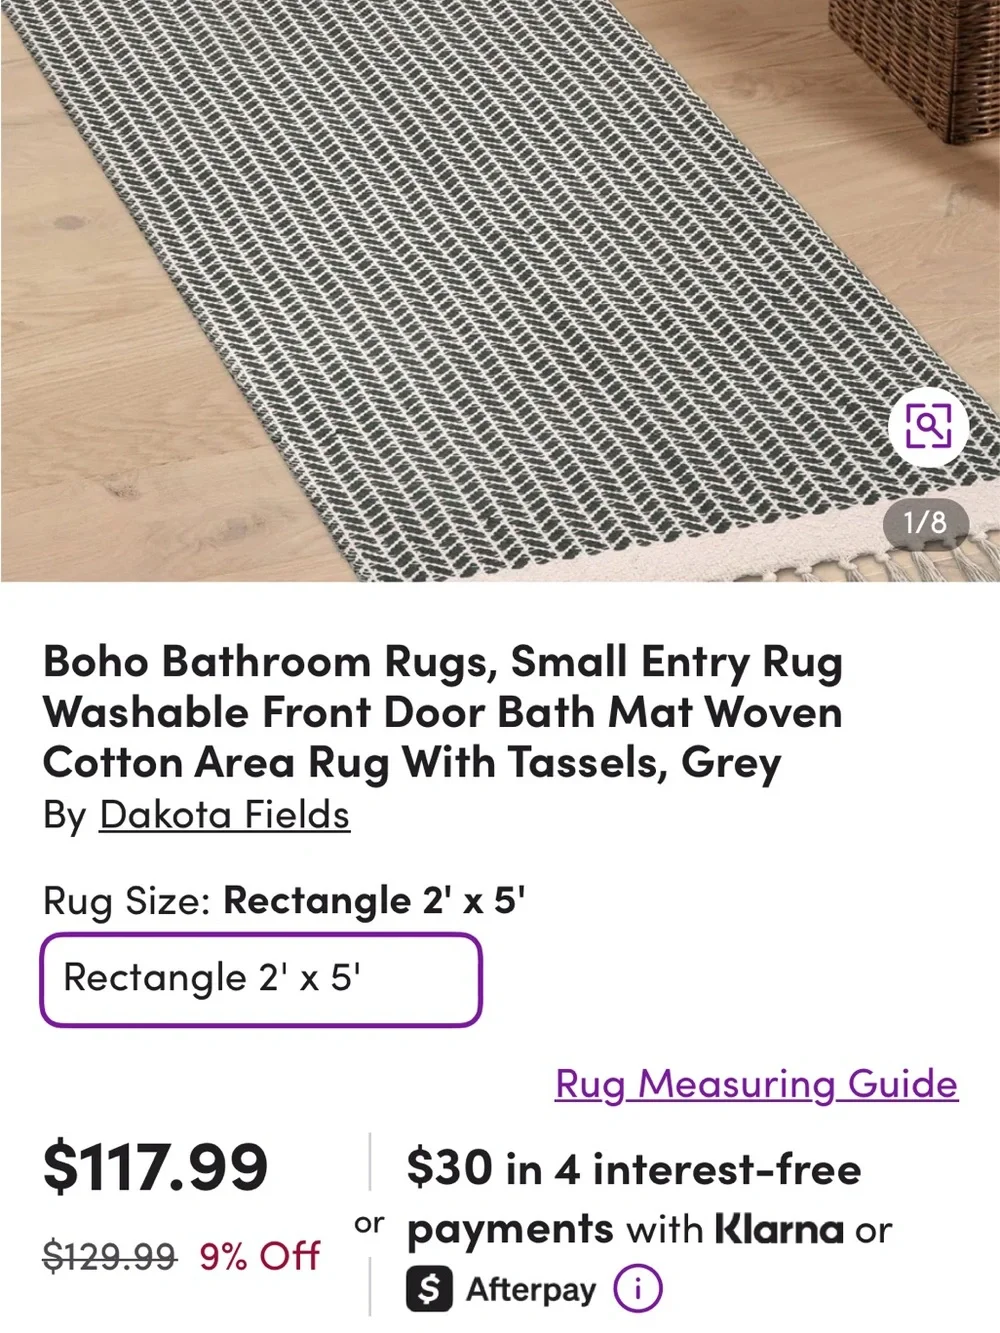Select the Afterpay payment option text
This screenshot has height=1333, width=1000.
click(530, 1289)
